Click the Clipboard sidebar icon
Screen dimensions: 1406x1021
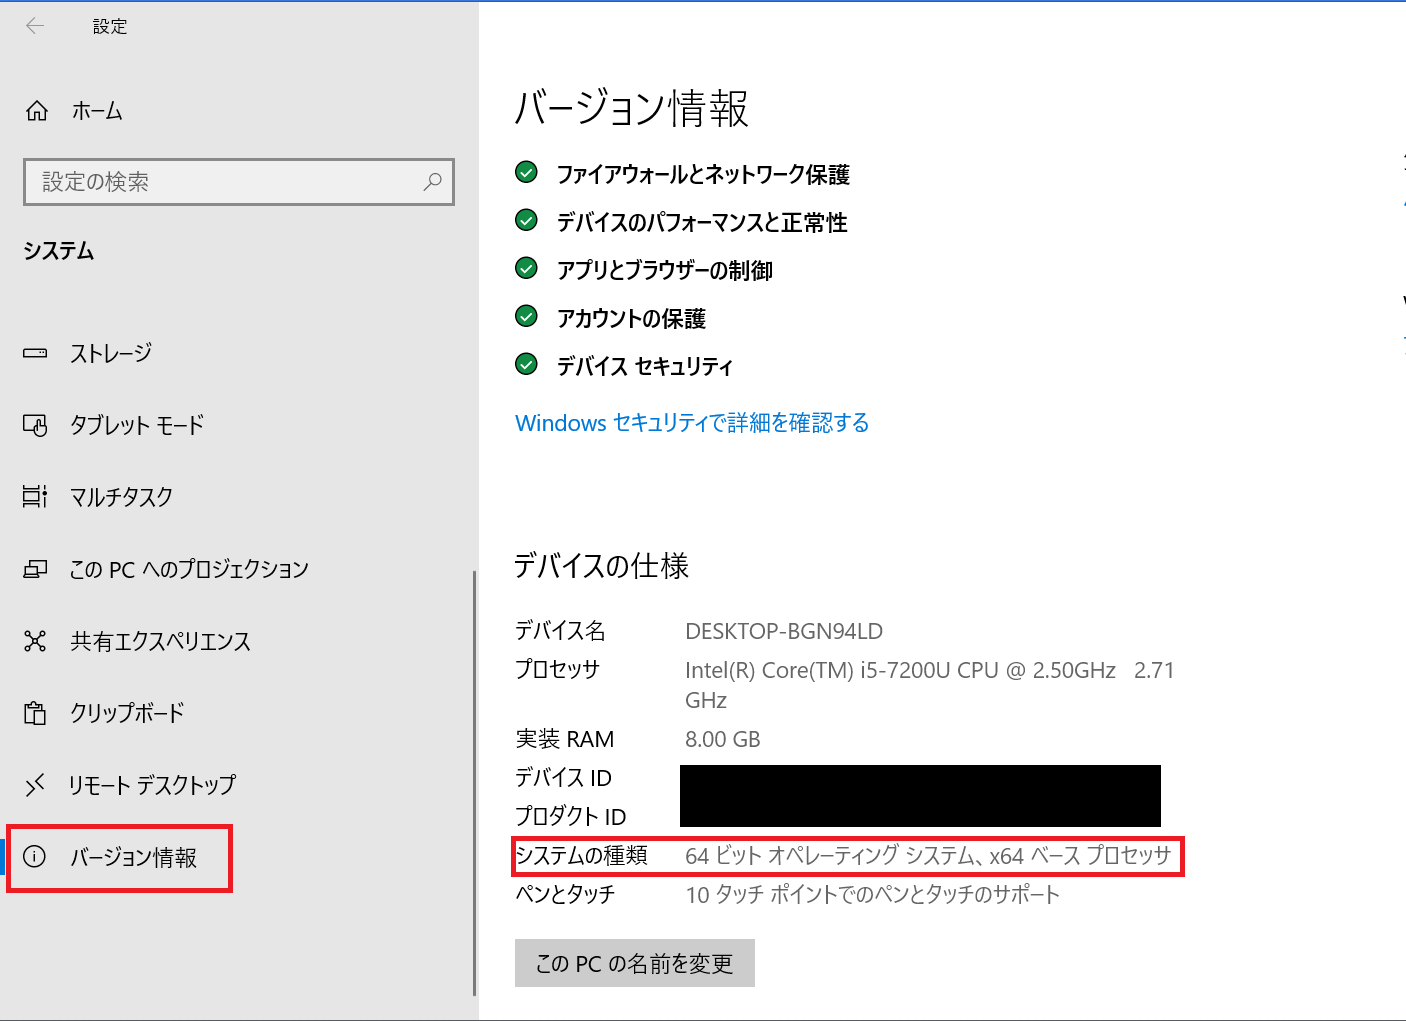tap(35, 713)
